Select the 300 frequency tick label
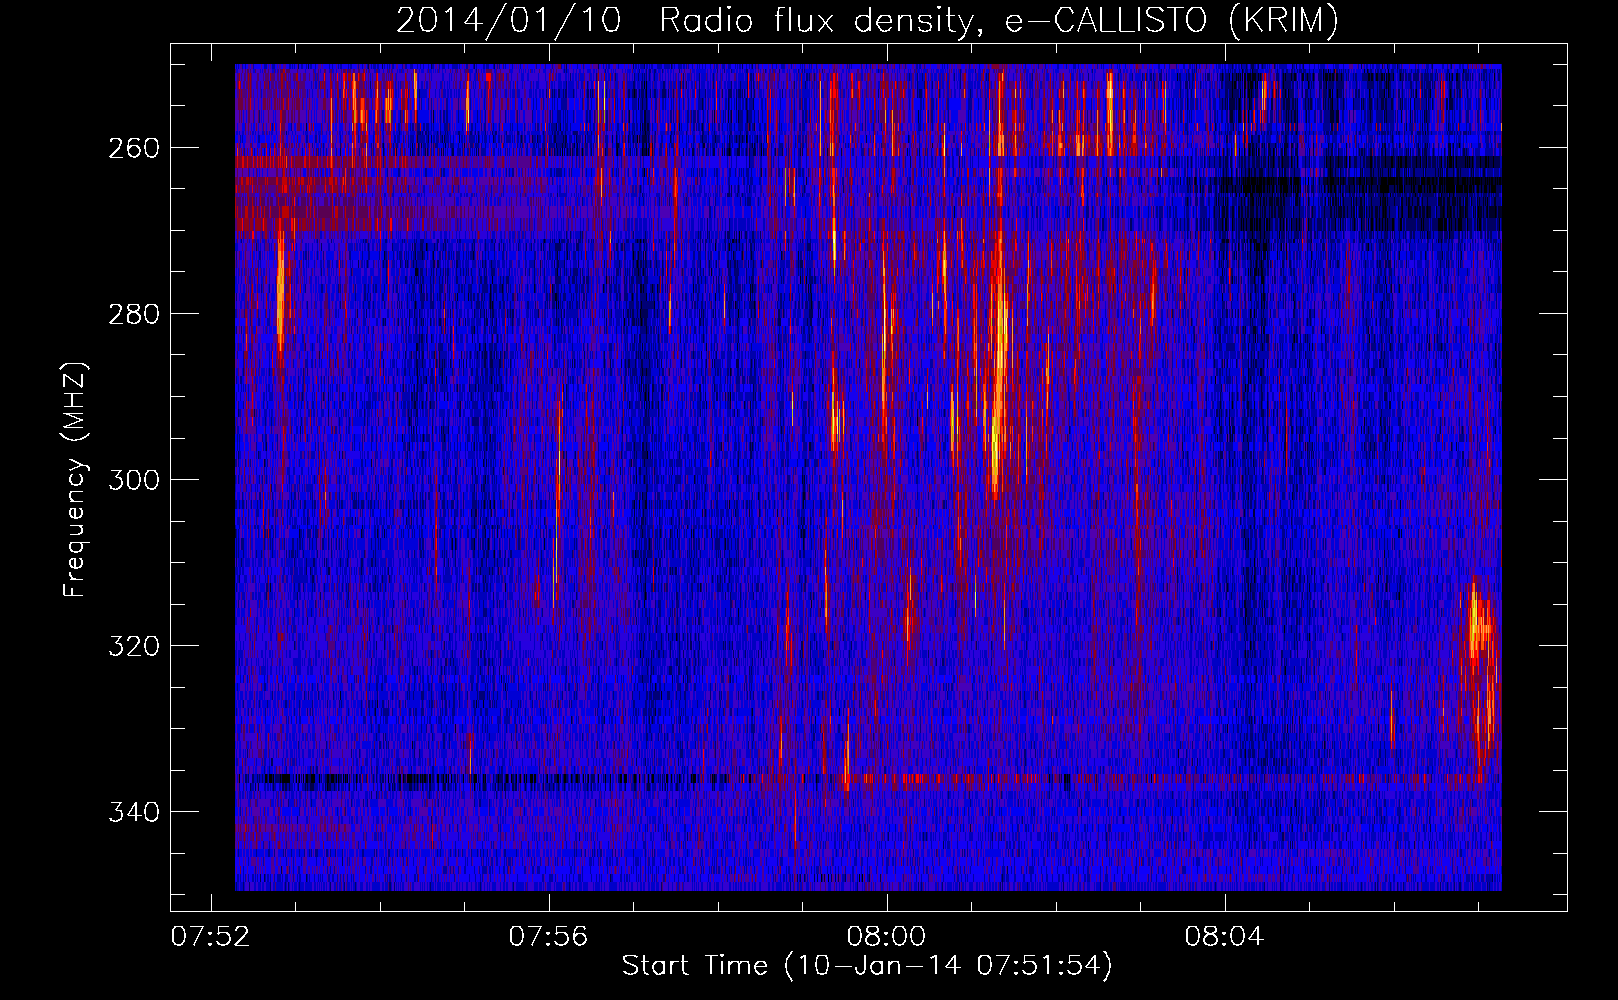Viewport: 1618px width, 1000px height. (134, 480)
